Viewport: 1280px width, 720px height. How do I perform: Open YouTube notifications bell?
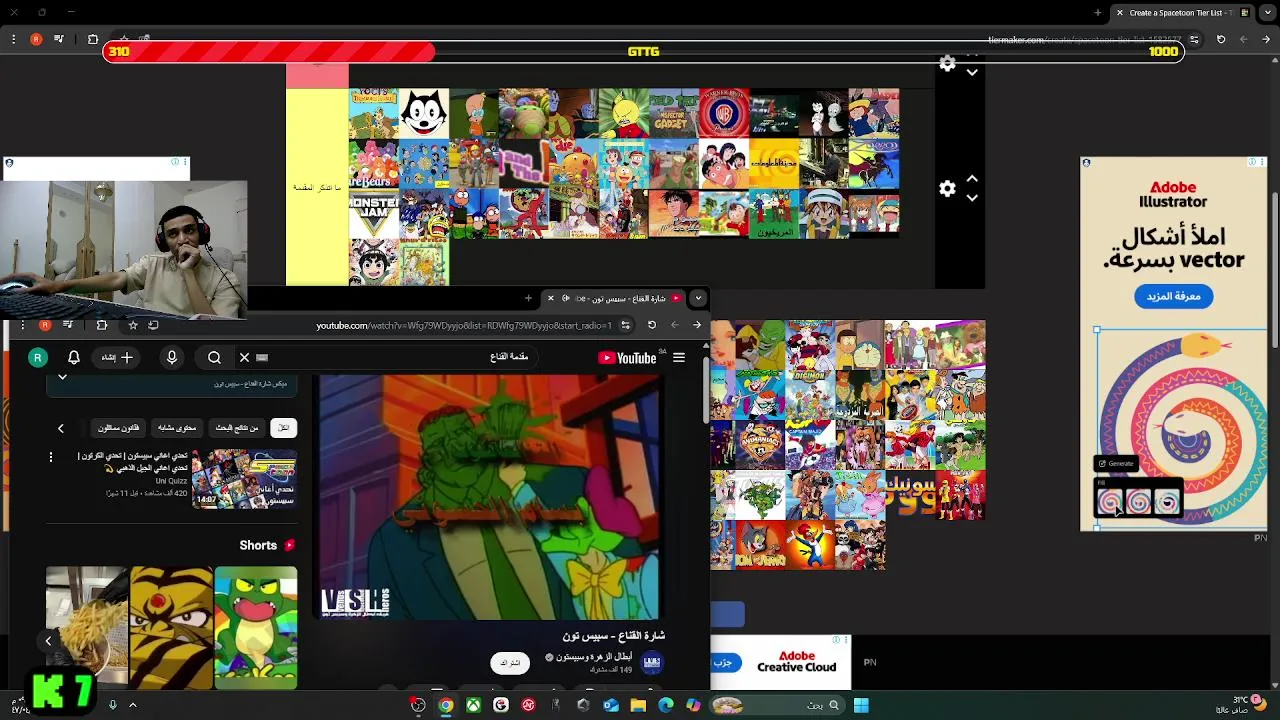(74, 357)
